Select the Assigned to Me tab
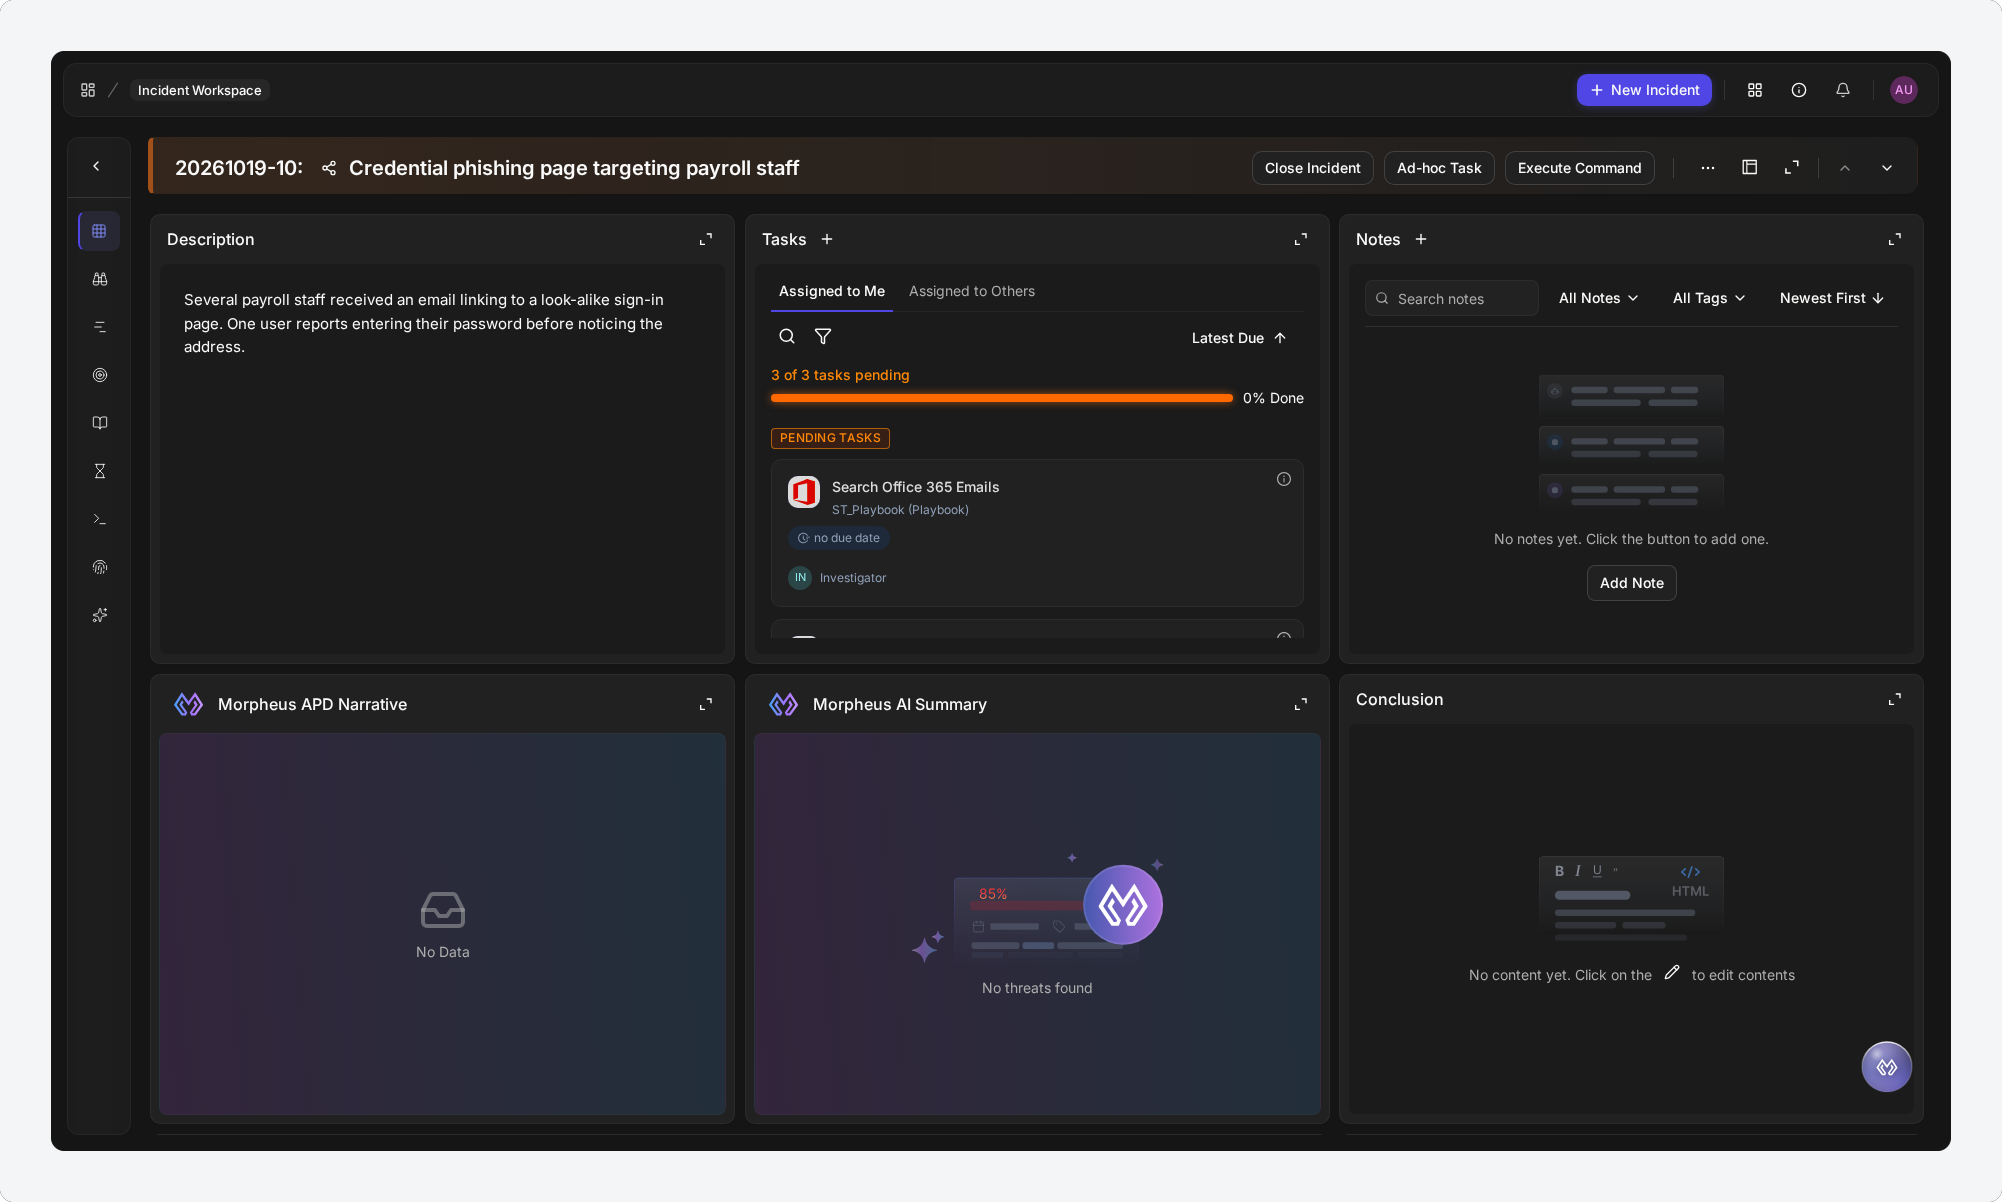The image size is (2002, 1202). [832, 291]
